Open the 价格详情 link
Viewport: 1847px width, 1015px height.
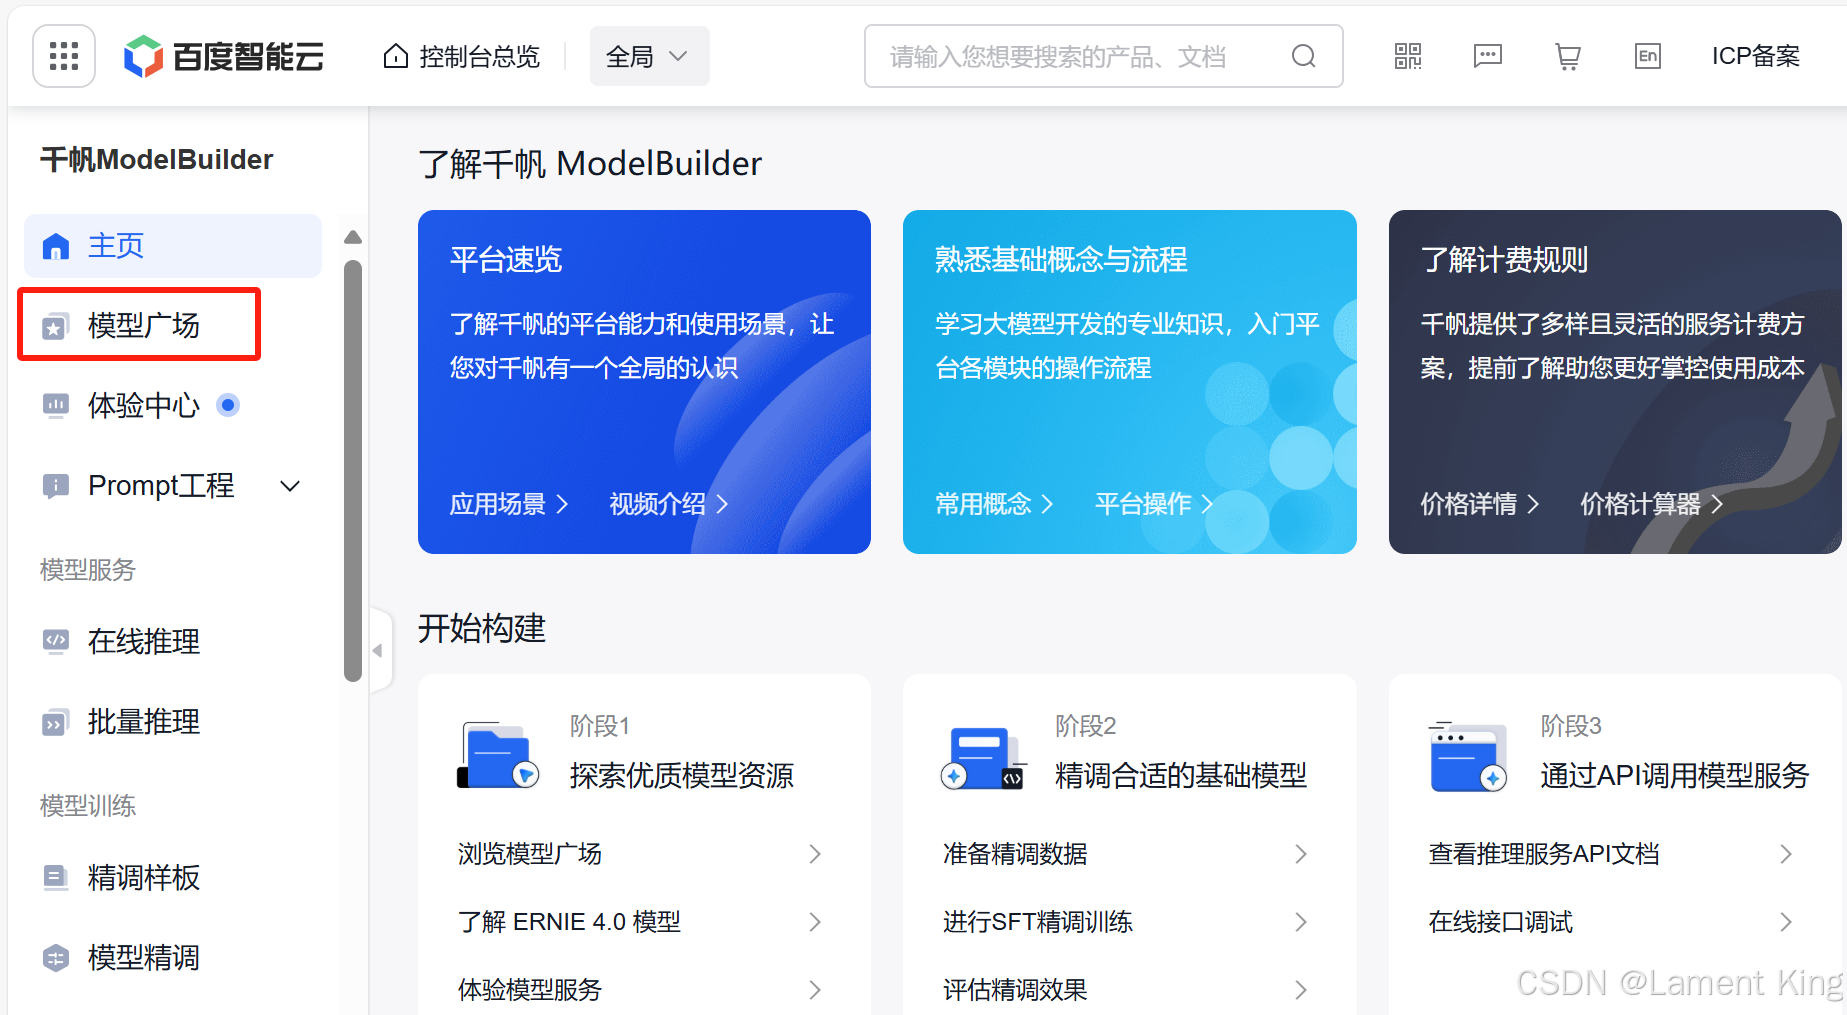click(x=1480, y=503)
